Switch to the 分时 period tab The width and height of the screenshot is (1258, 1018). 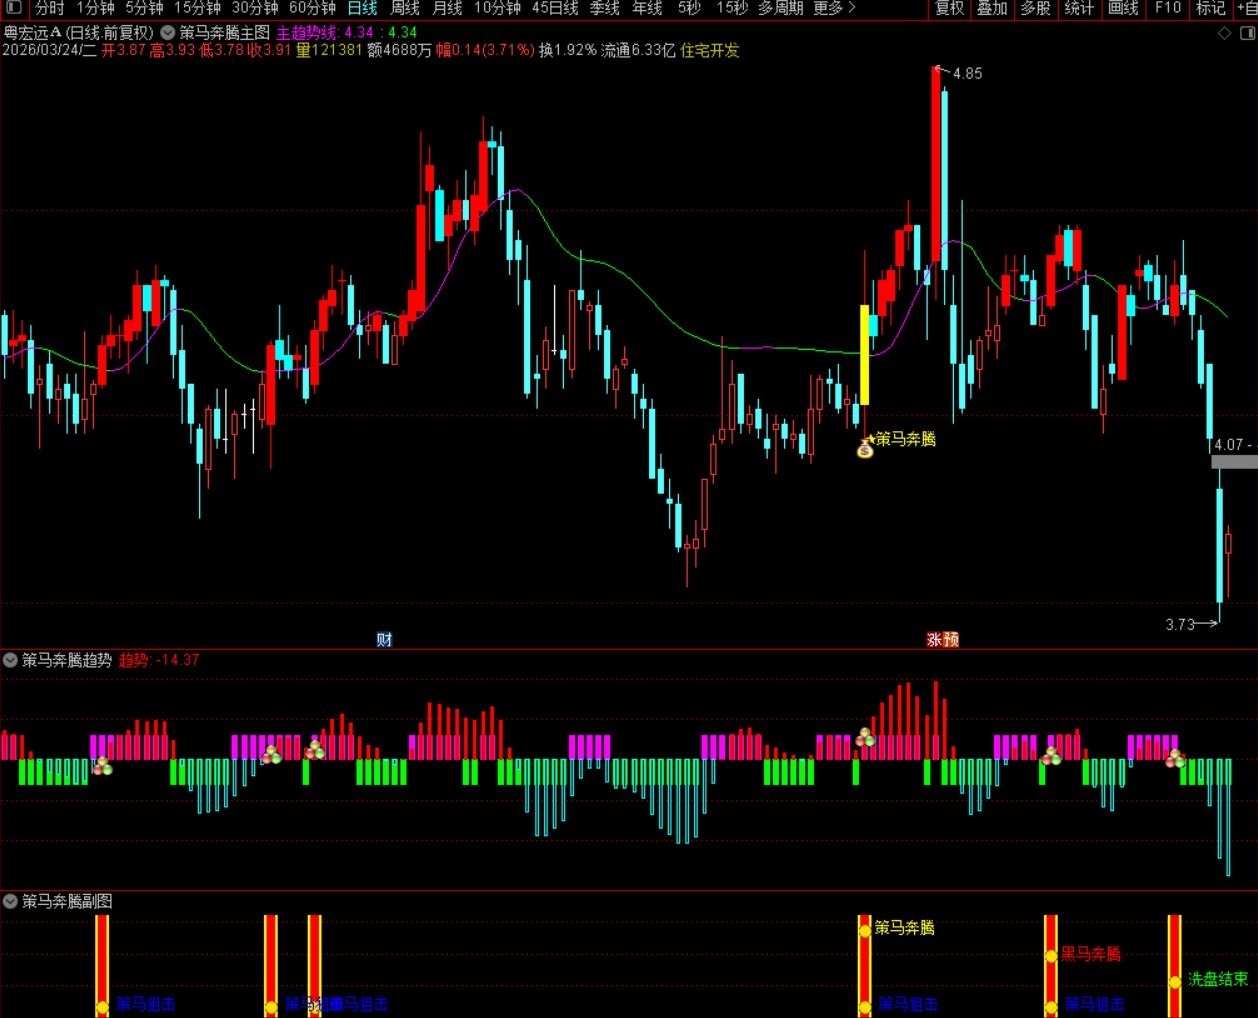click(49, 8)
